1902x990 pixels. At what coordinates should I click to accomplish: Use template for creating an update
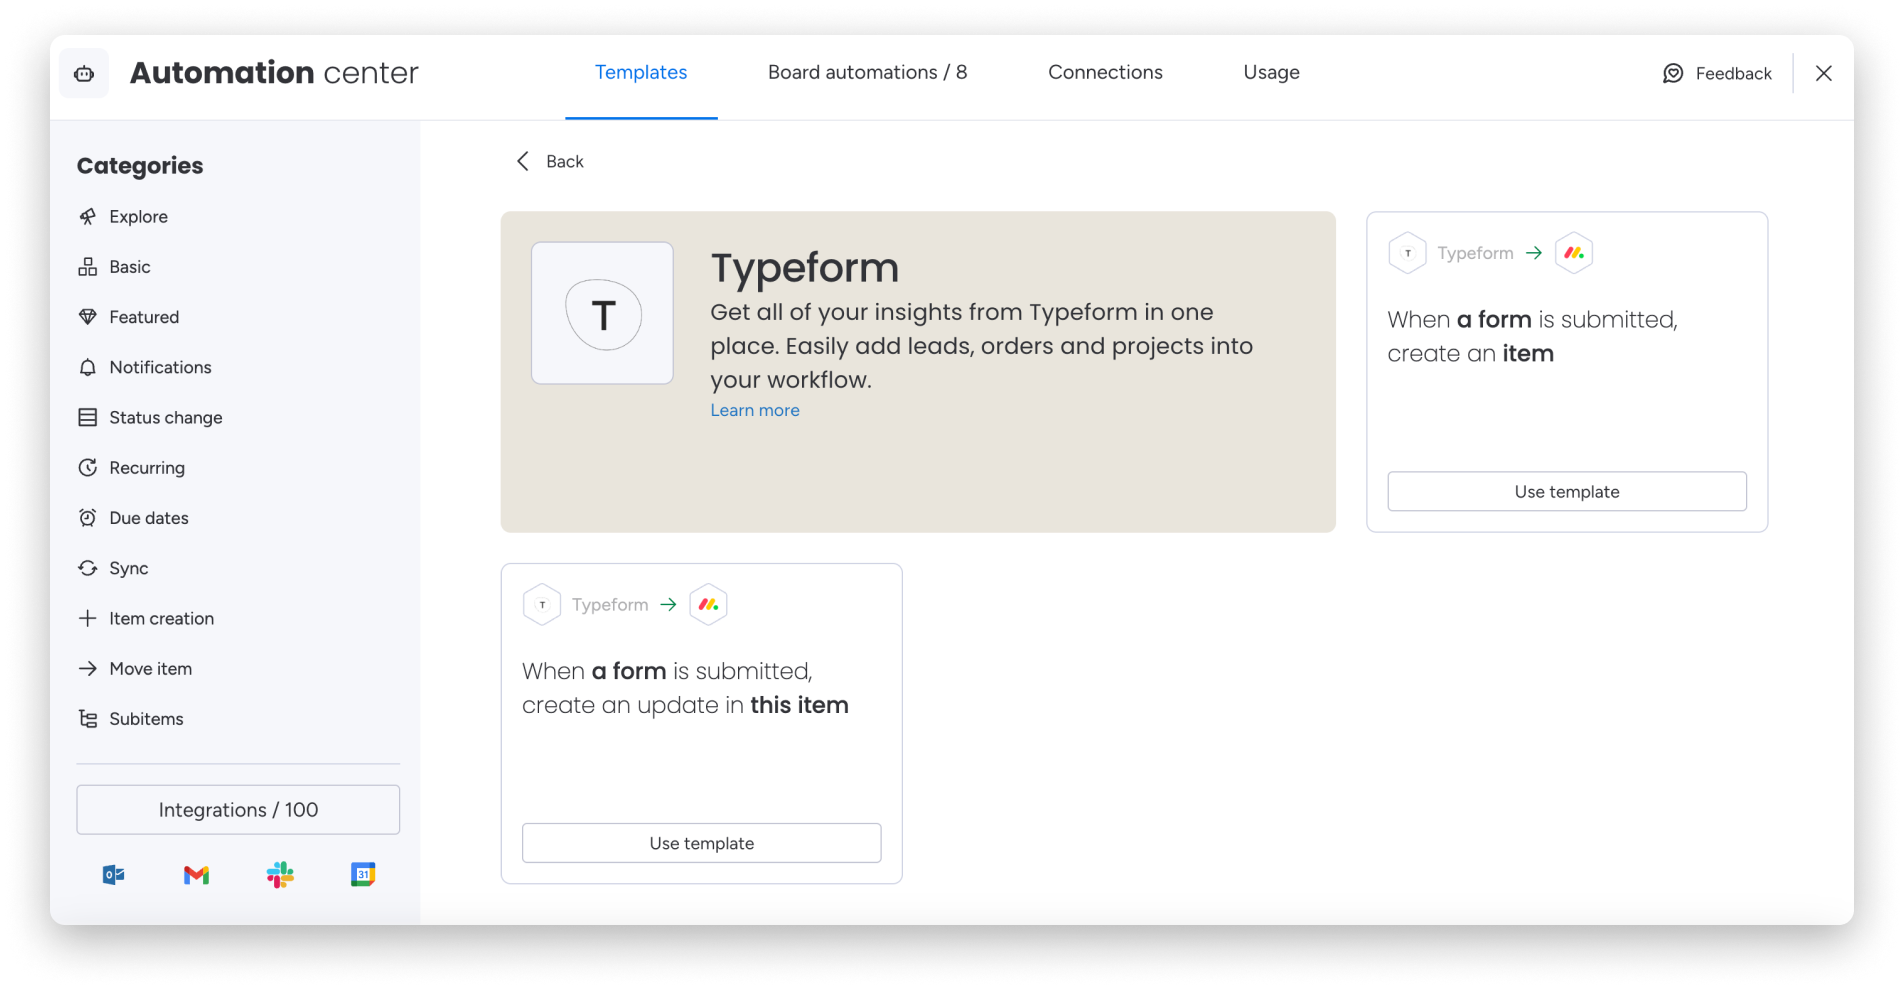pyautogui.click(x=702, y=843)
